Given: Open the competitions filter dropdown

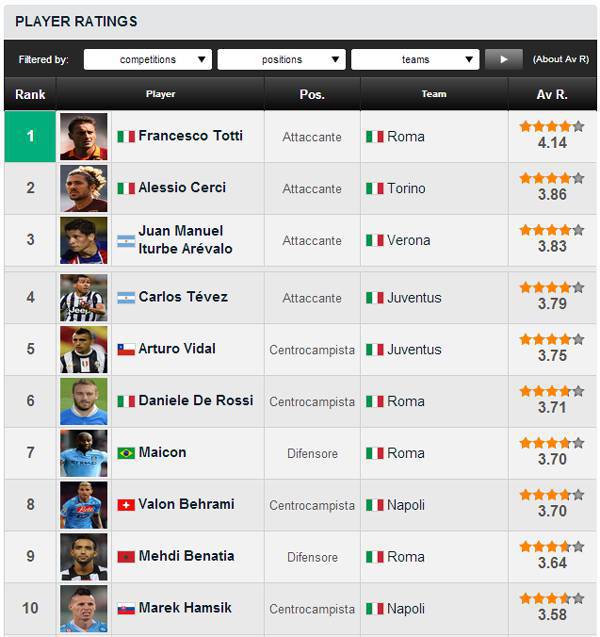Looking at the screenshot, I should [148, 60].
